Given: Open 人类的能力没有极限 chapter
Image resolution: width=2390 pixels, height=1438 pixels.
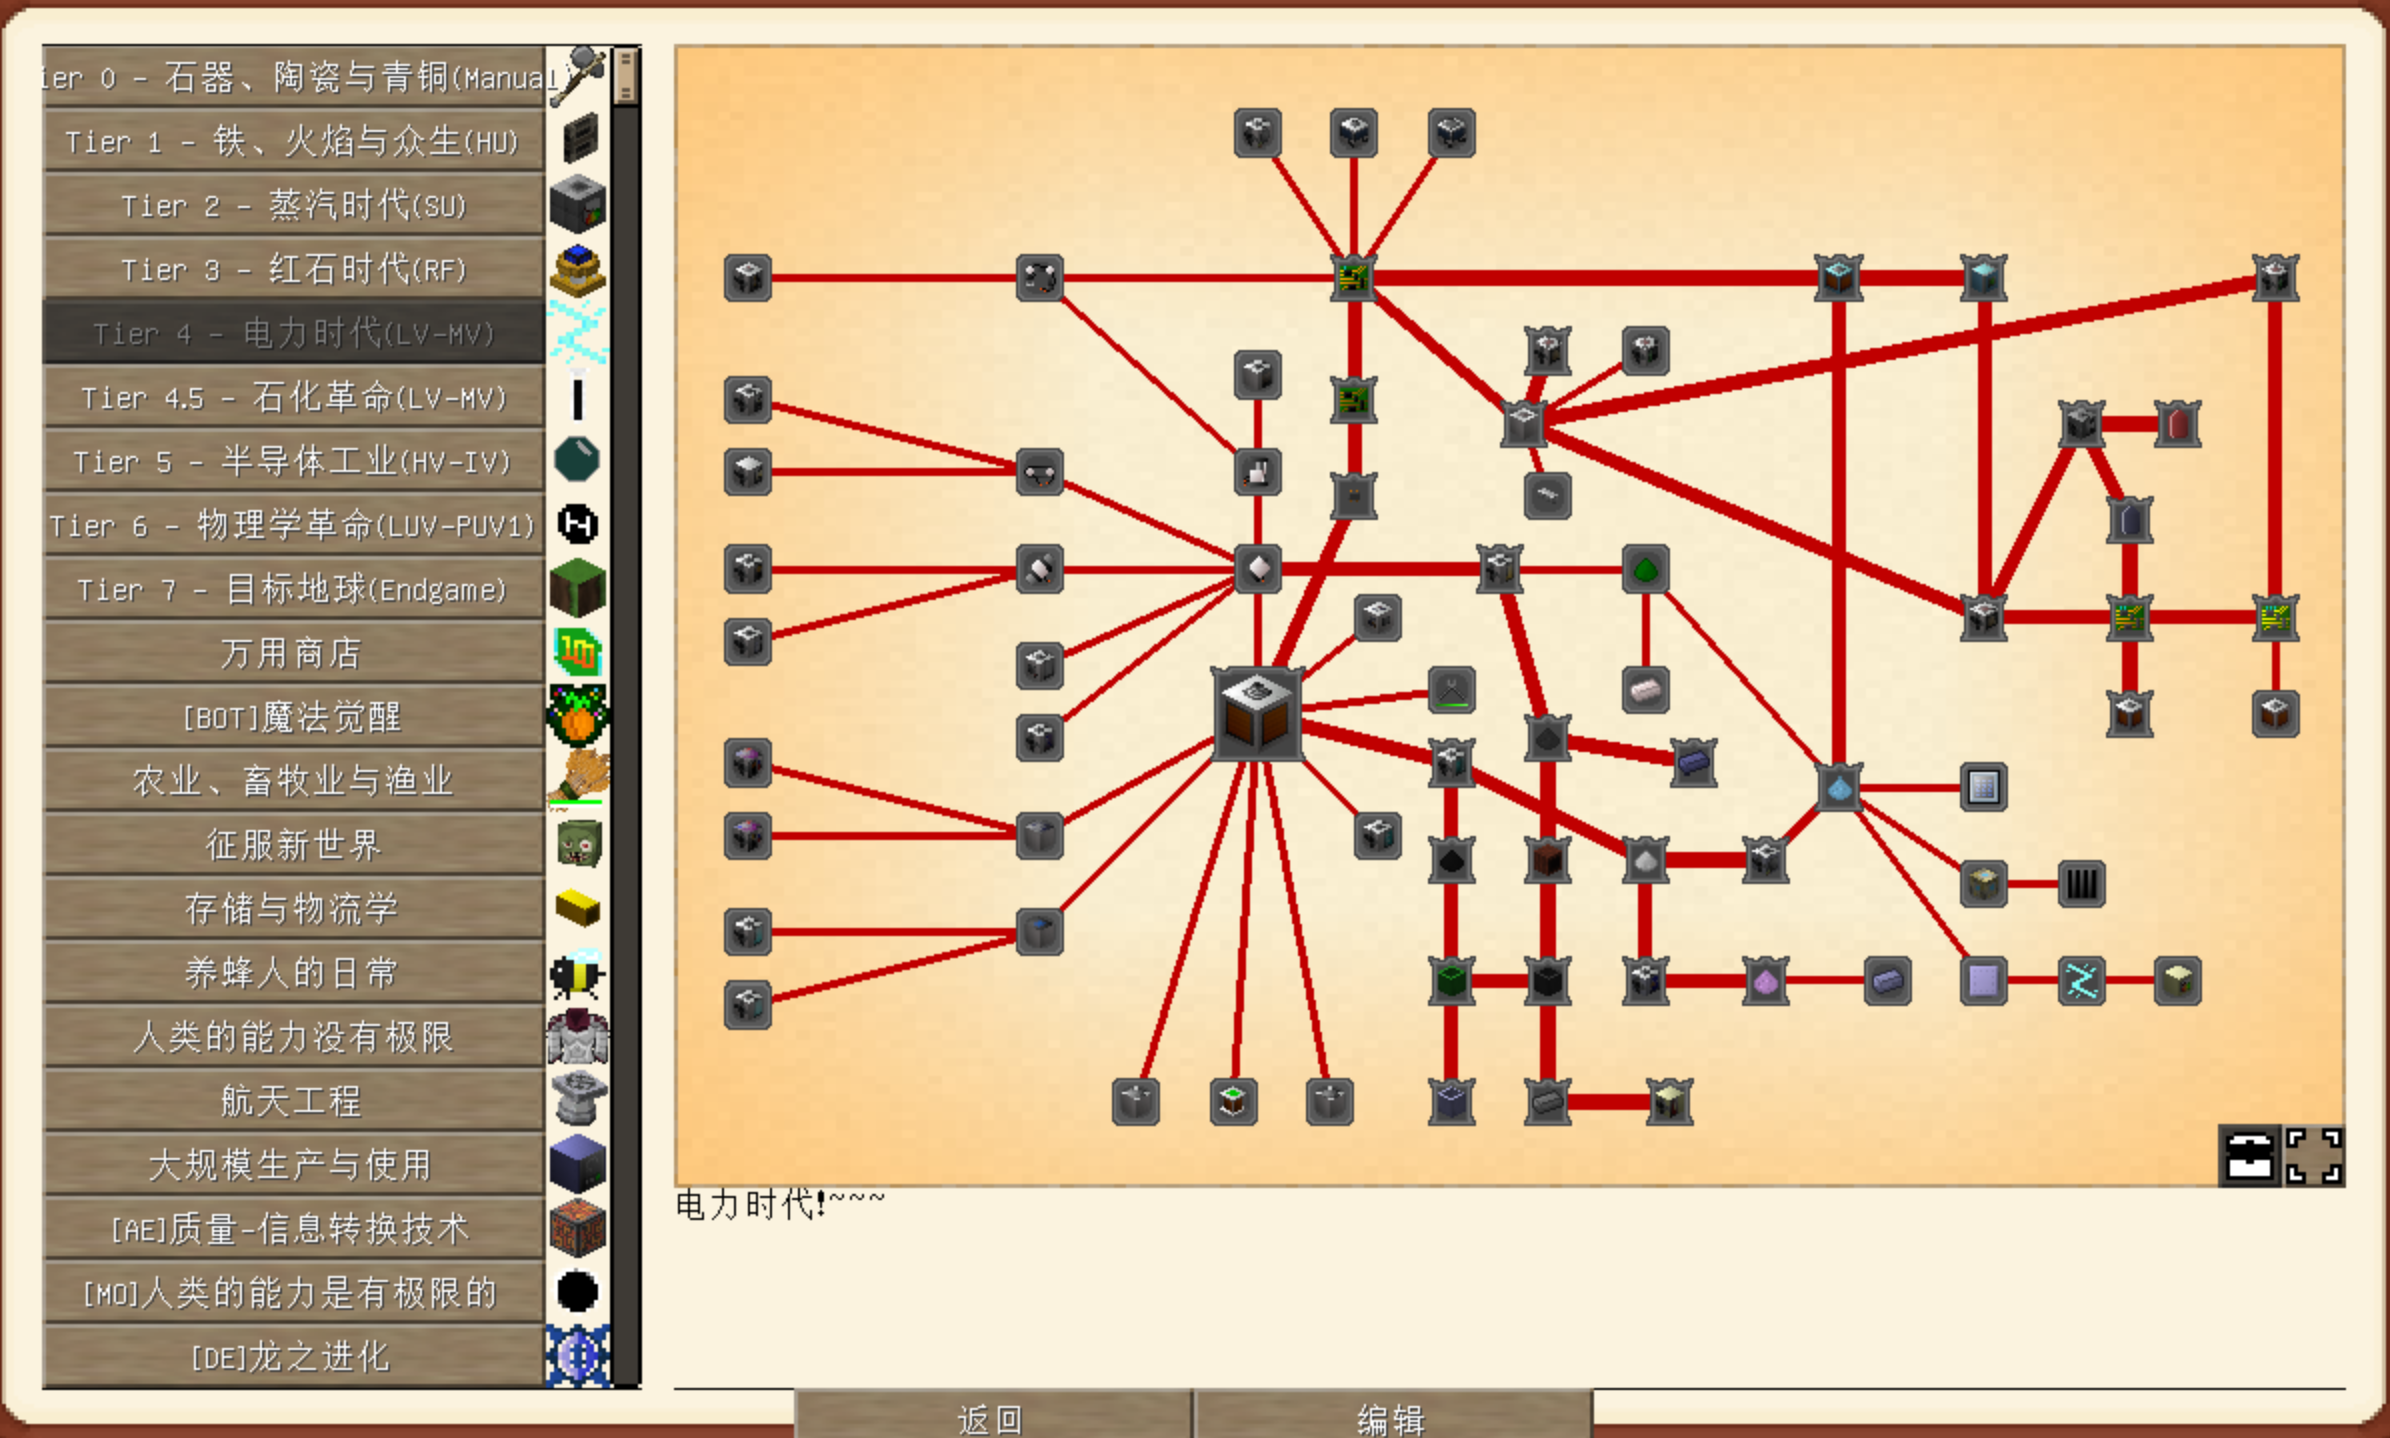Looking at the screenshot, I should click(293, 1037).
